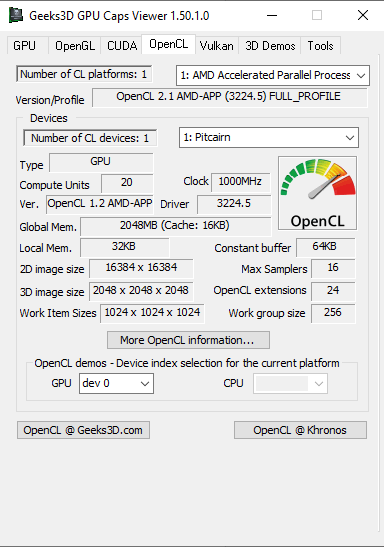This screenshot has width=384, height=547.
Task: Click the Number of CL devices field
Action: pos(90,138)
